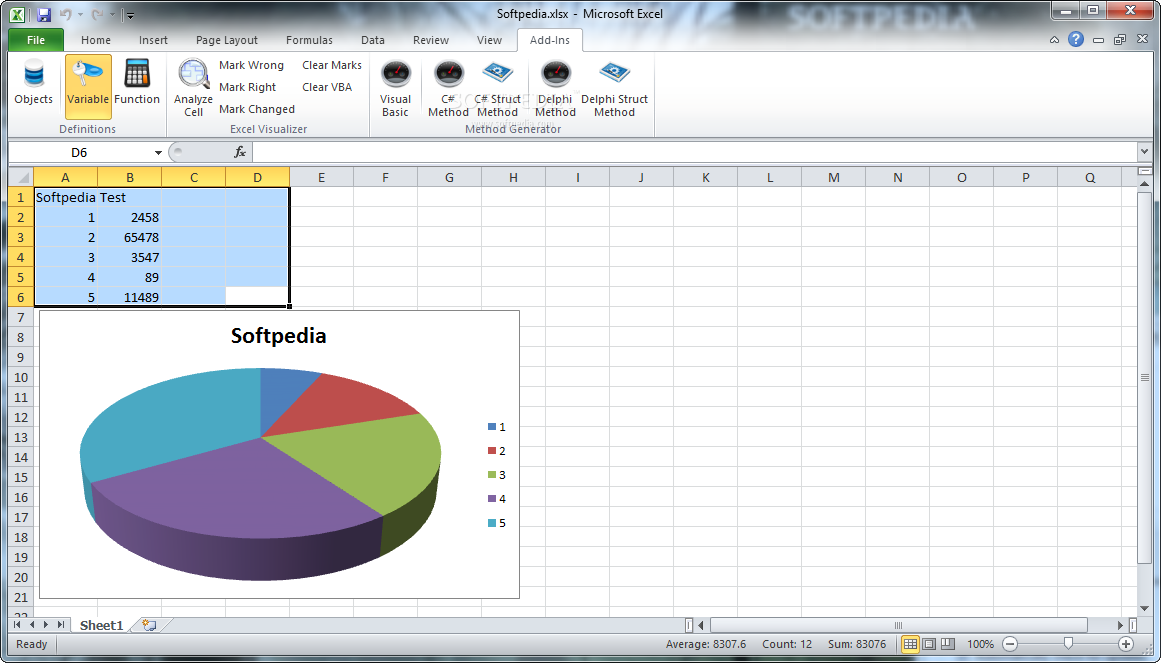Switch to the Home tab
The width and height of the screenshot is (1161, 663).
(96, 40)
